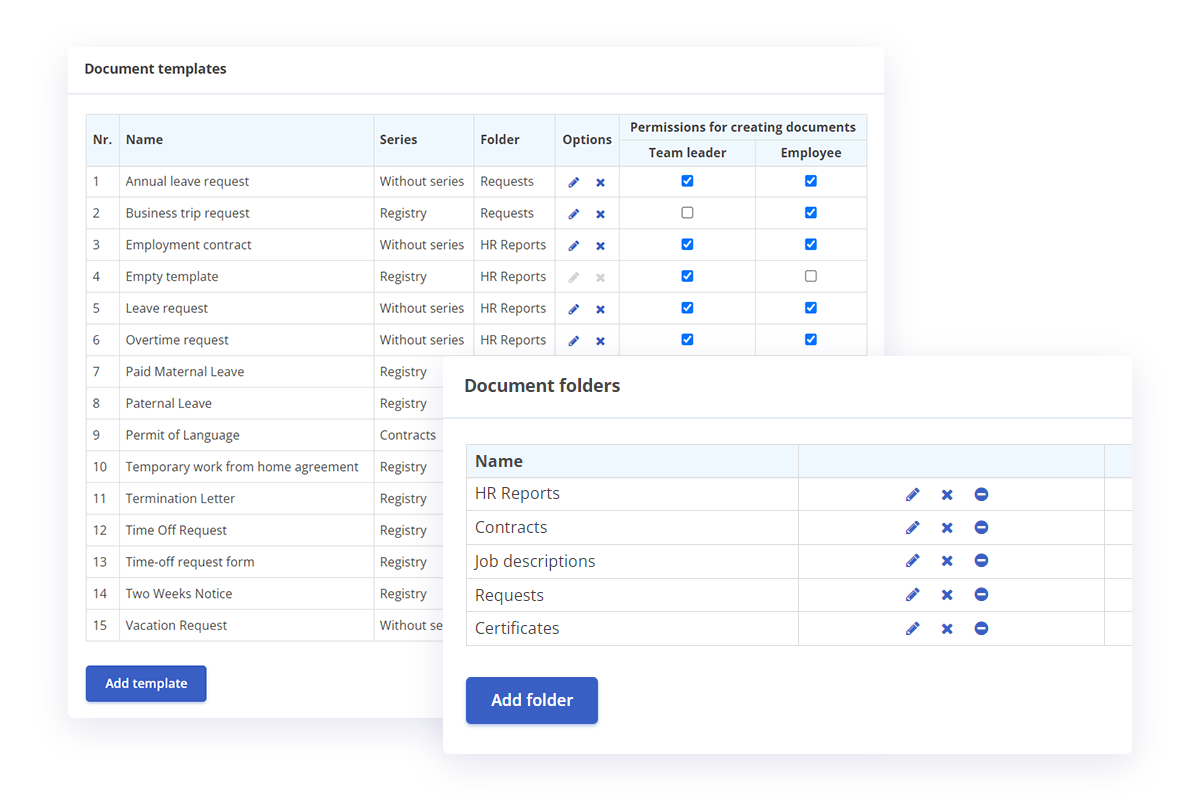The height and width of the screenshot is (800, 1200).
Task: Delete the Leave request template
Action: click(600, 309)
